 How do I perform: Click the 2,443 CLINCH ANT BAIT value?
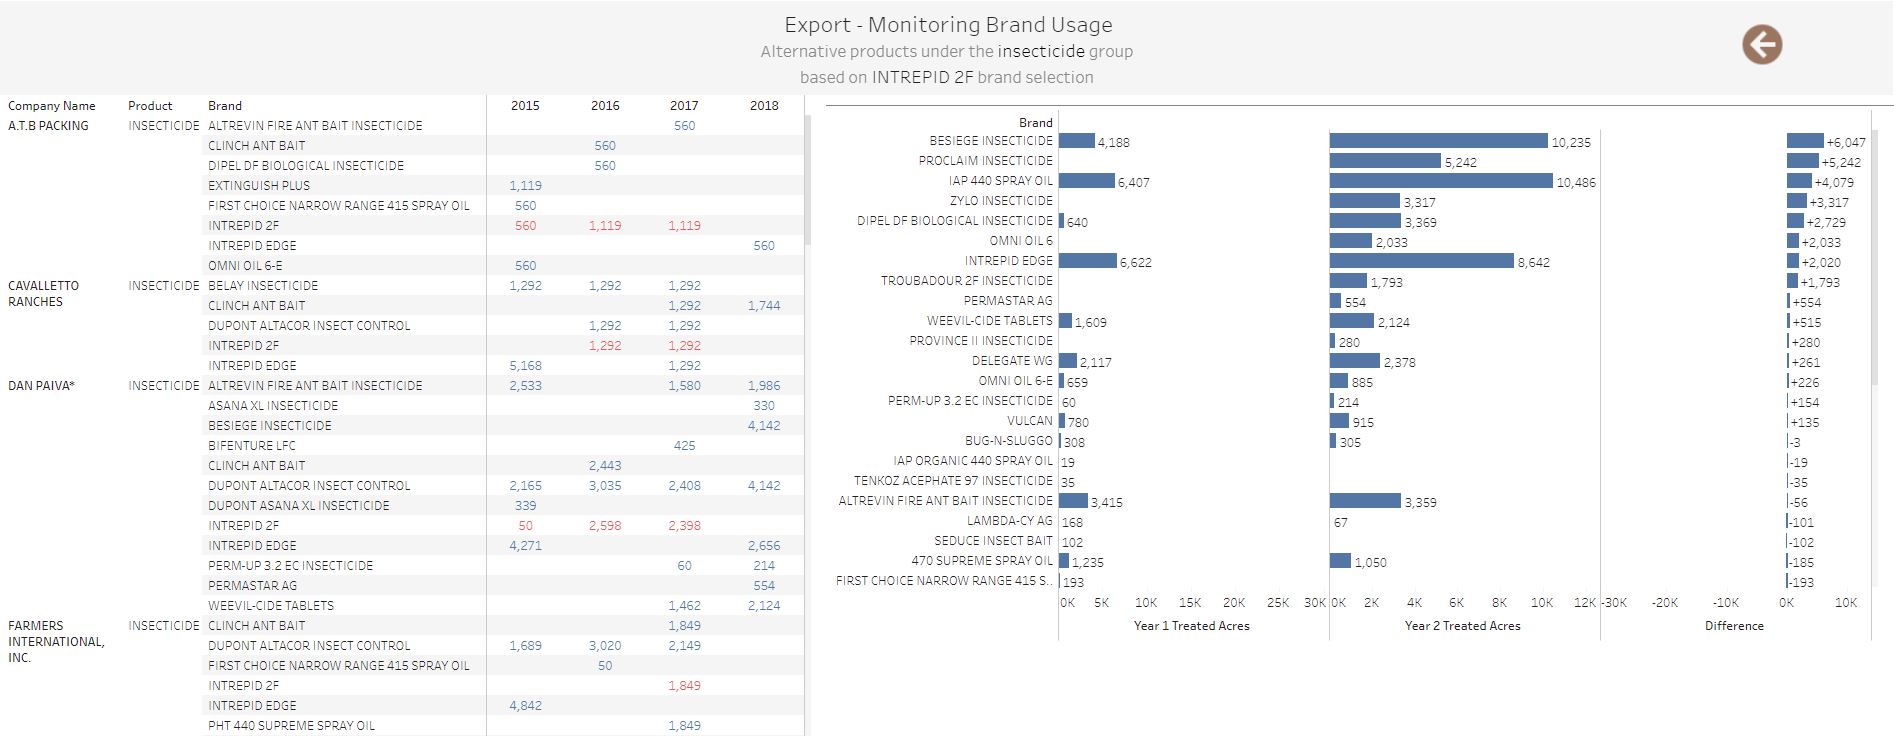click(x=605, y=465)
